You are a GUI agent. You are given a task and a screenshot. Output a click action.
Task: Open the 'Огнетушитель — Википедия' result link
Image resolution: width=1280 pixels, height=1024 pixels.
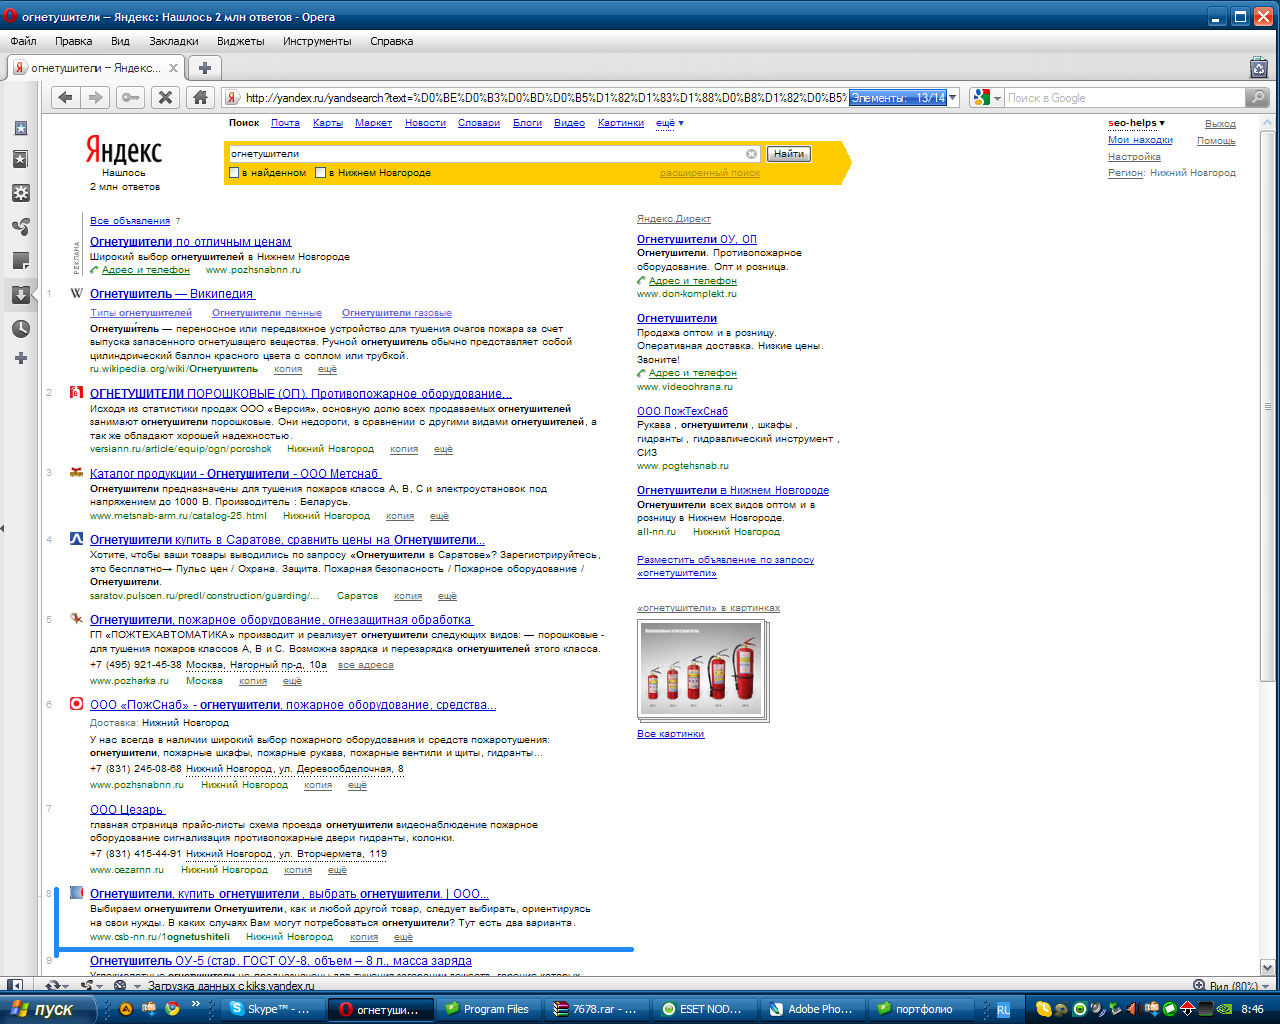click(x=172, y=294)
